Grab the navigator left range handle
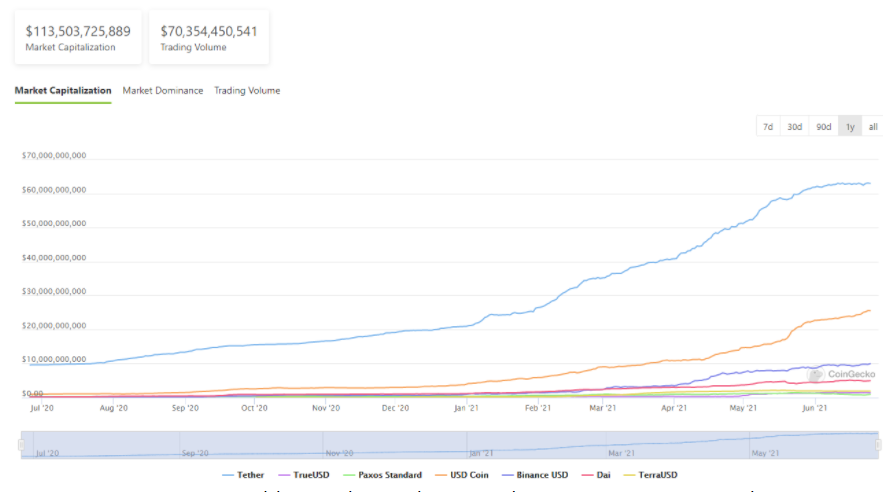This screenshot has height=492, width=883. point(21,445)
